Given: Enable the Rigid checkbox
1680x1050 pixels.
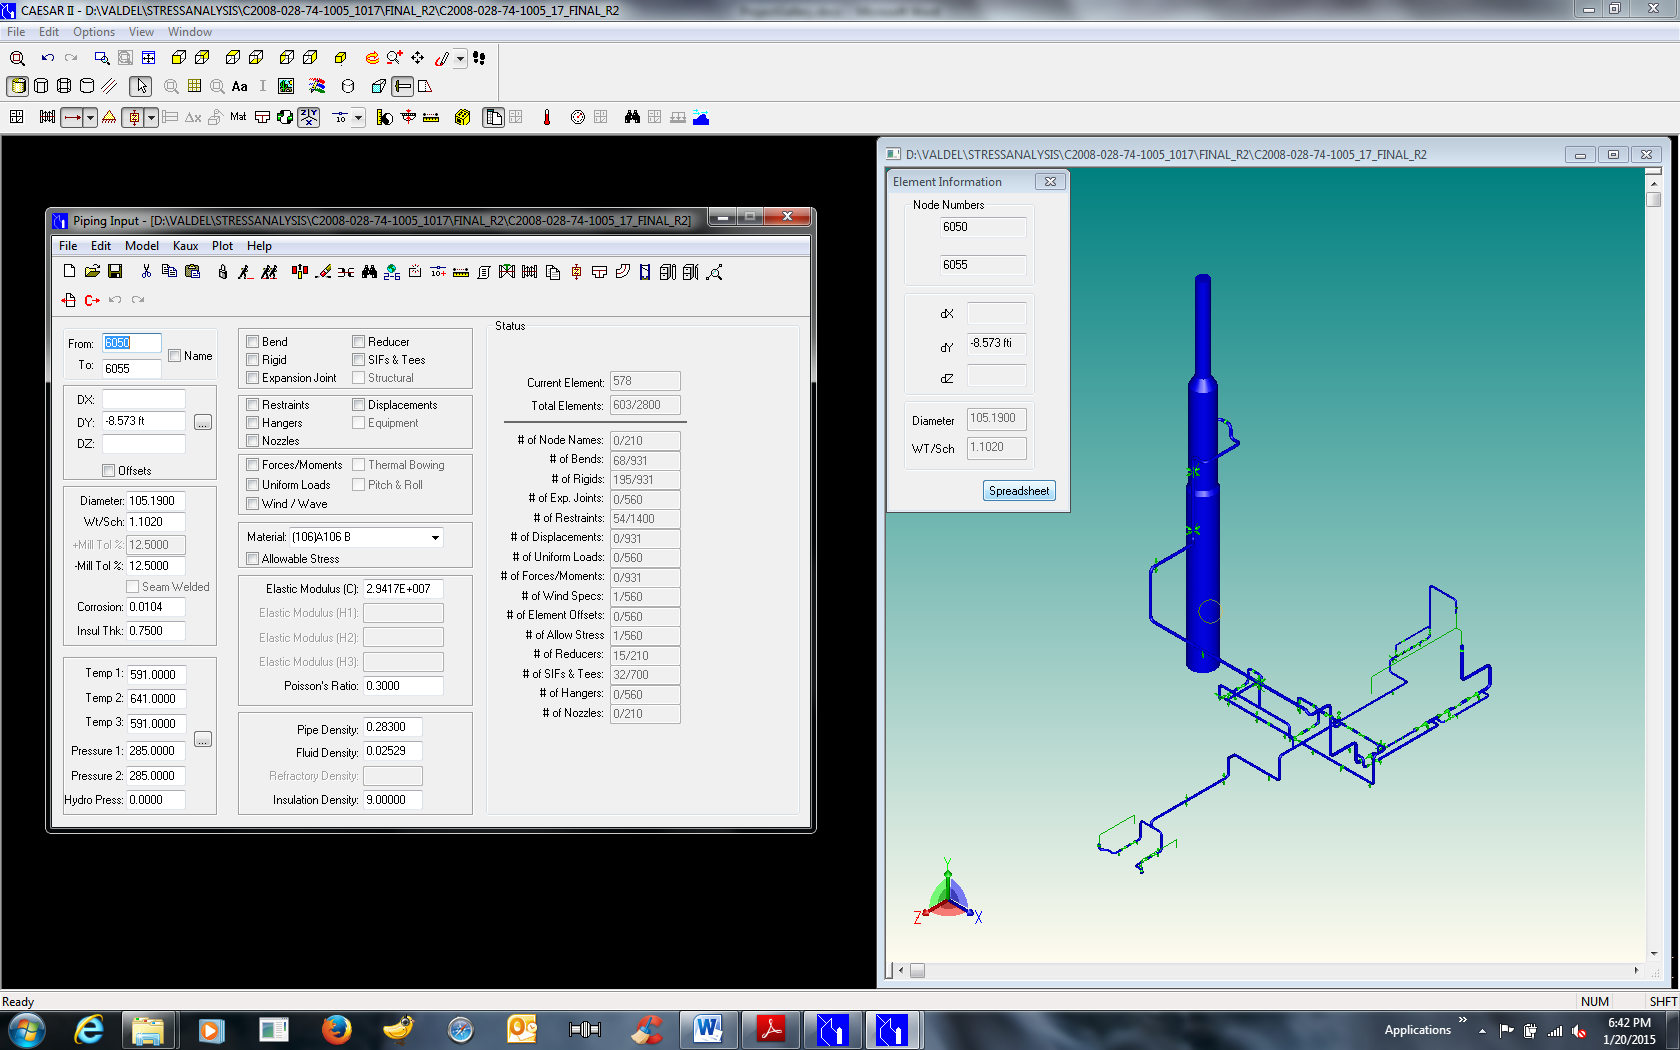Looking at the screenshot, I should (253, 360).
